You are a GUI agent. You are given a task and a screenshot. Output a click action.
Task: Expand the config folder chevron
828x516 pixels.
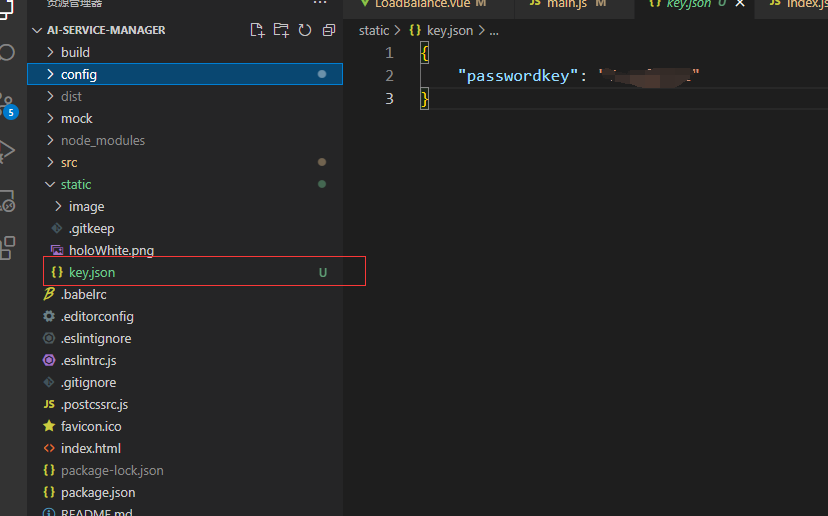50,74
